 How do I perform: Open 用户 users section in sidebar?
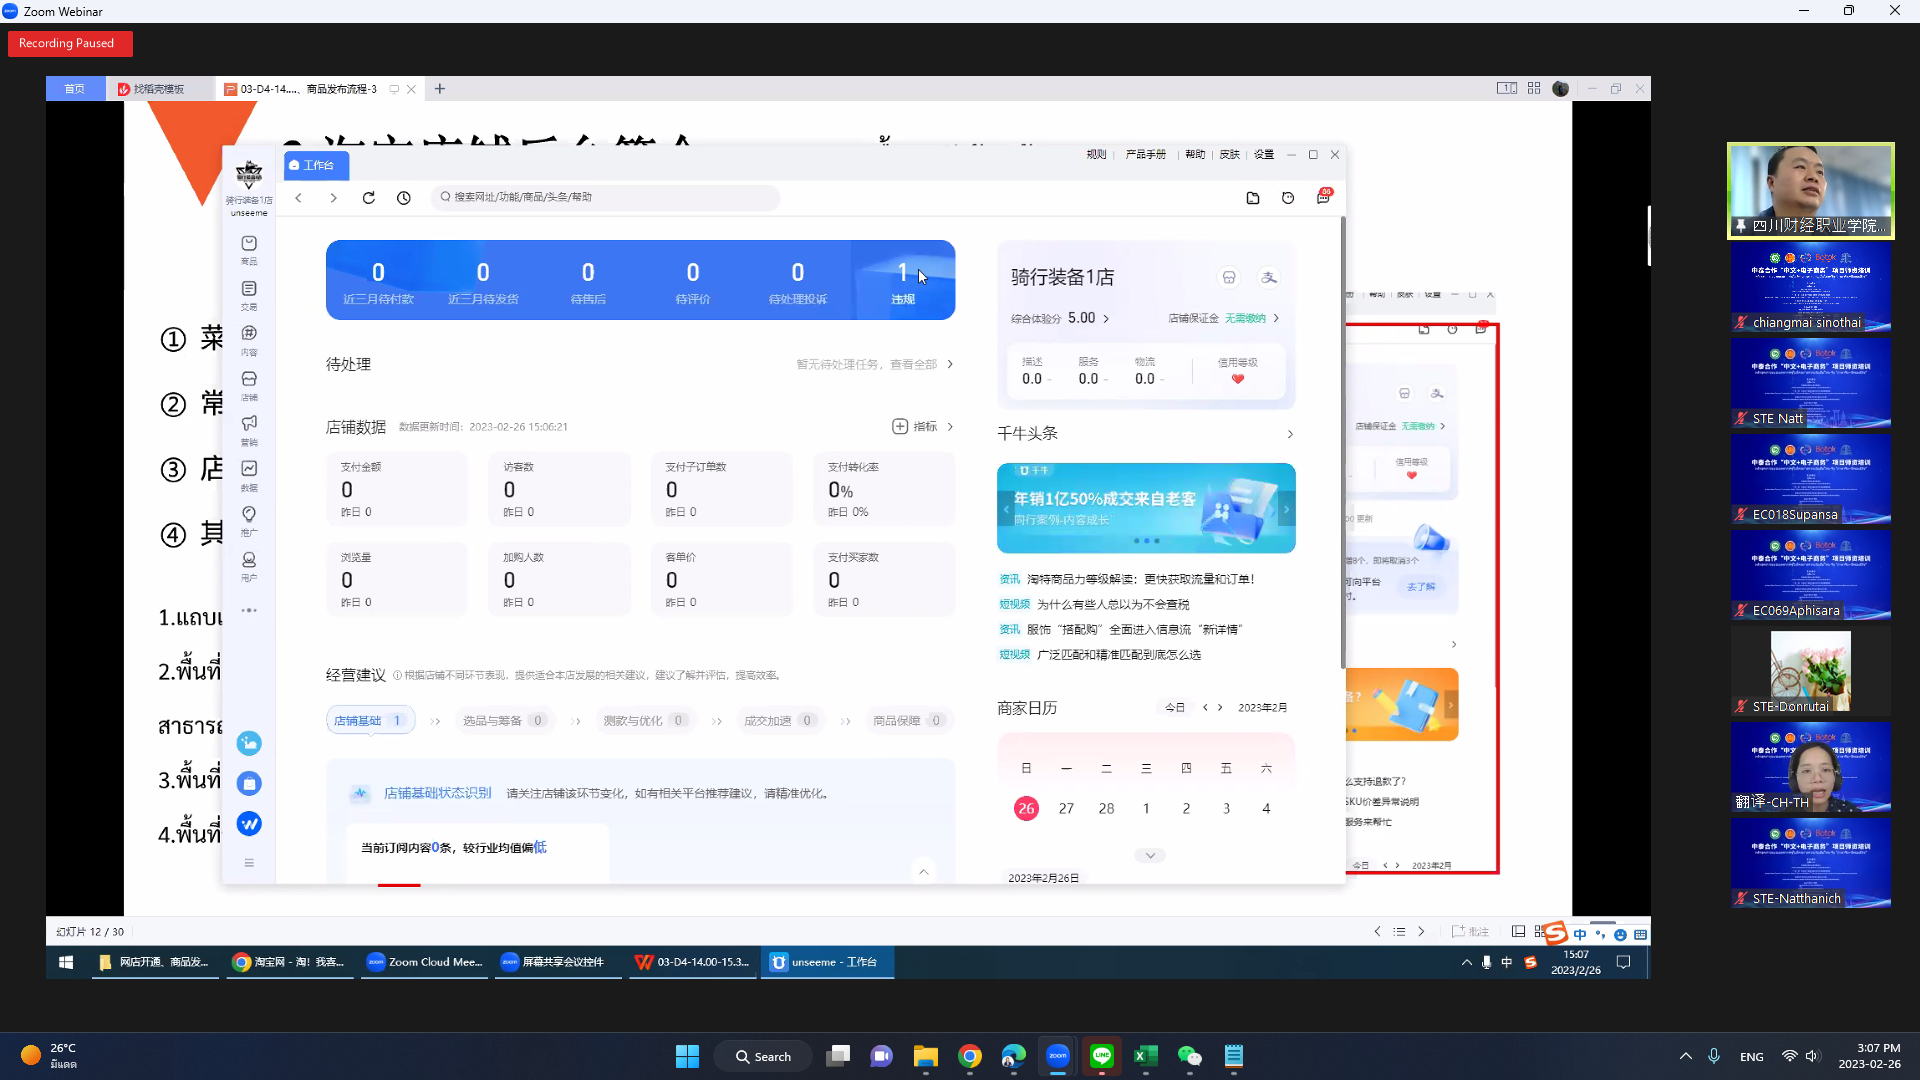click(x=249, y=566)
